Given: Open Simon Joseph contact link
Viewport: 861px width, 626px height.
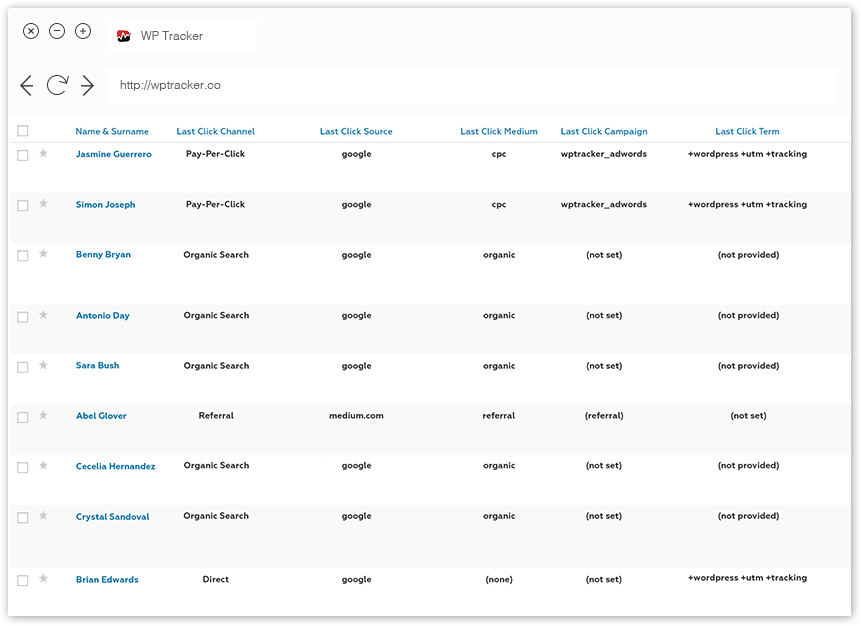Looking at the screenshot, I should point(105,205).
